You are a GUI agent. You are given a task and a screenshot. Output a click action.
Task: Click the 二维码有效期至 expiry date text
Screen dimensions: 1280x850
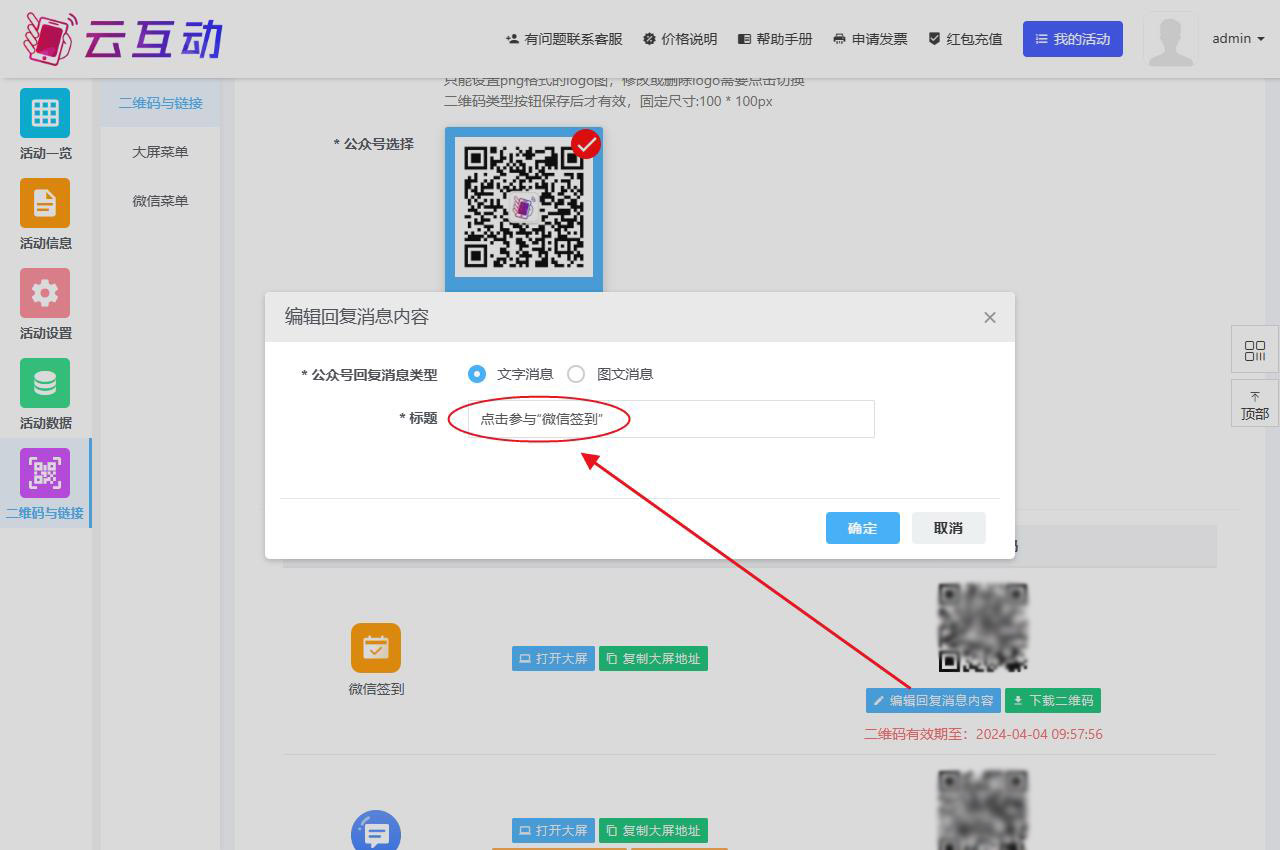click(x=983, y=734)
